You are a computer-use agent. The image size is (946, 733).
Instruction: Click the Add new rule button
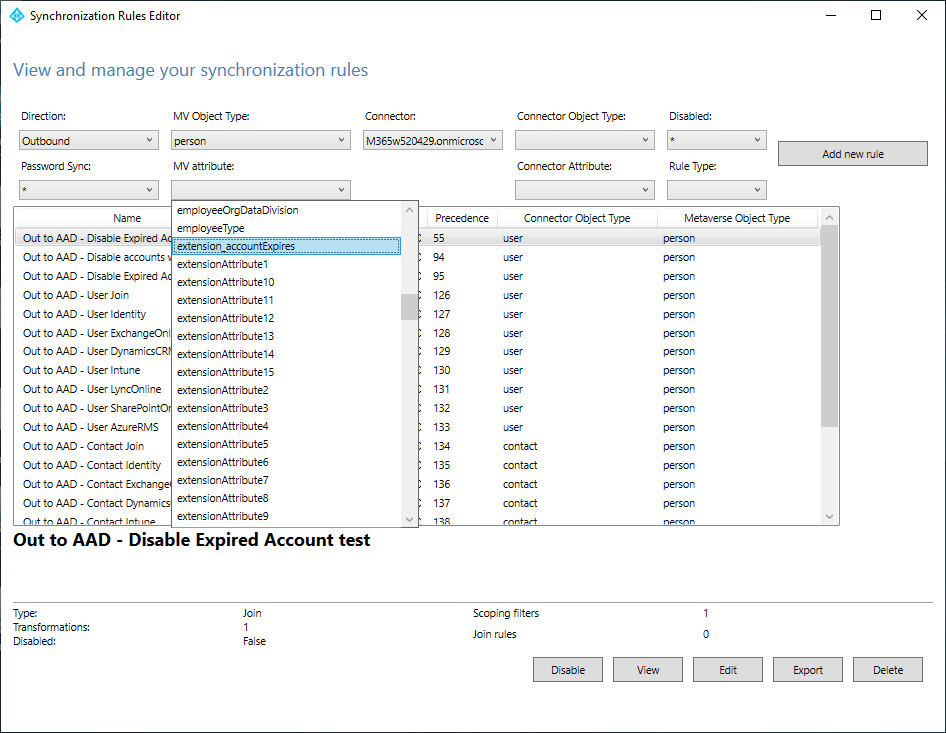point(852,154)
